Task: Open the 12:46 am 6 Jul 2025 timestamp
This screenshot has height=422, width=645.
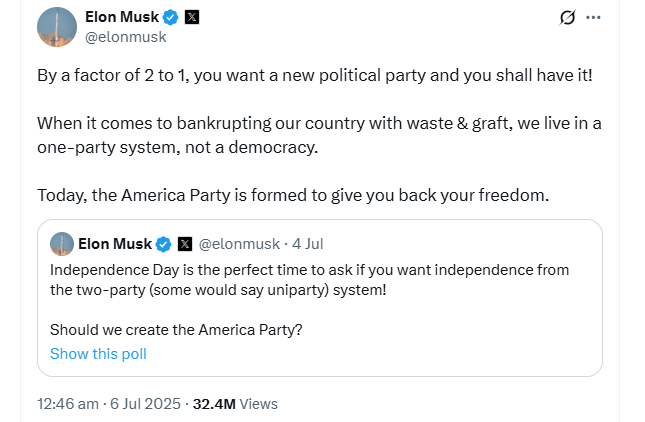Action: 109,404
